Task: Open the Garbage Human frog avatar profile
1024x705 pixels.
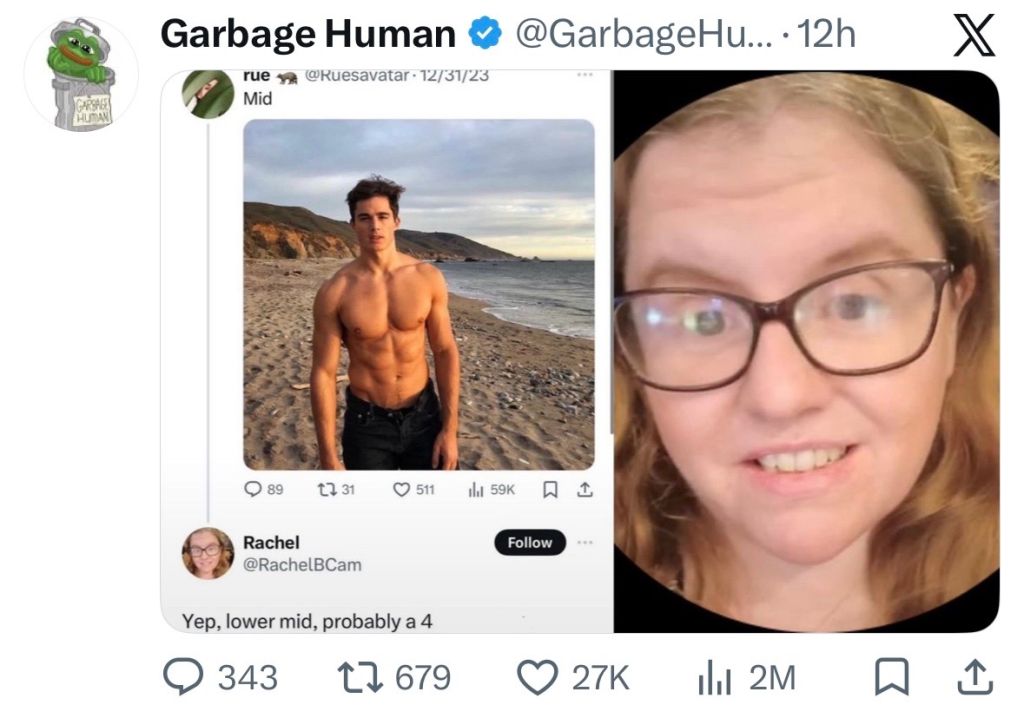Action: (81, 74)
